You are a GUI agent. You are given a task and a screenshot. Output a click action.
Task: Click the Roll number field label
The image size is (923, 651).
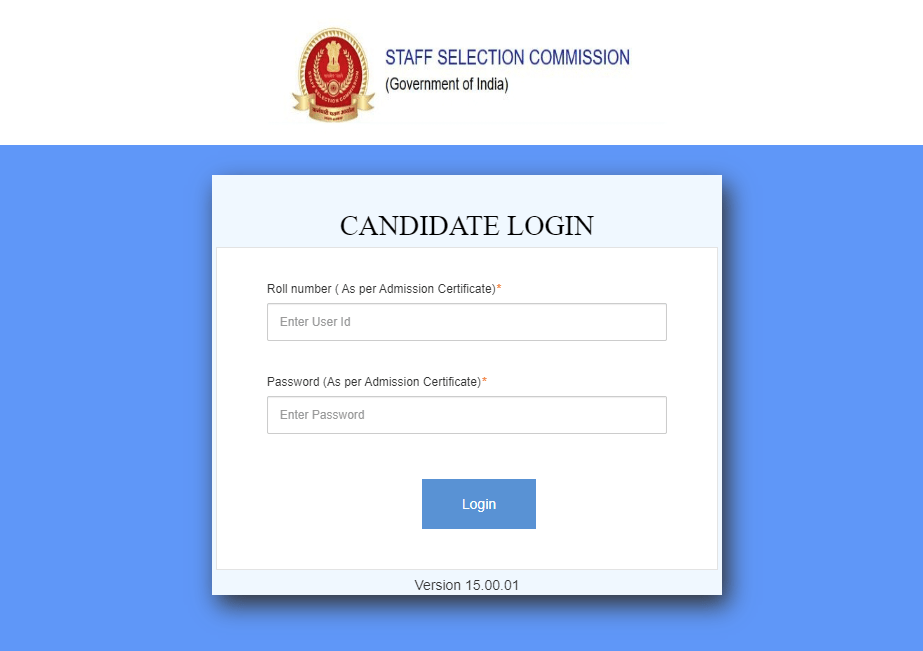point(381,289)
